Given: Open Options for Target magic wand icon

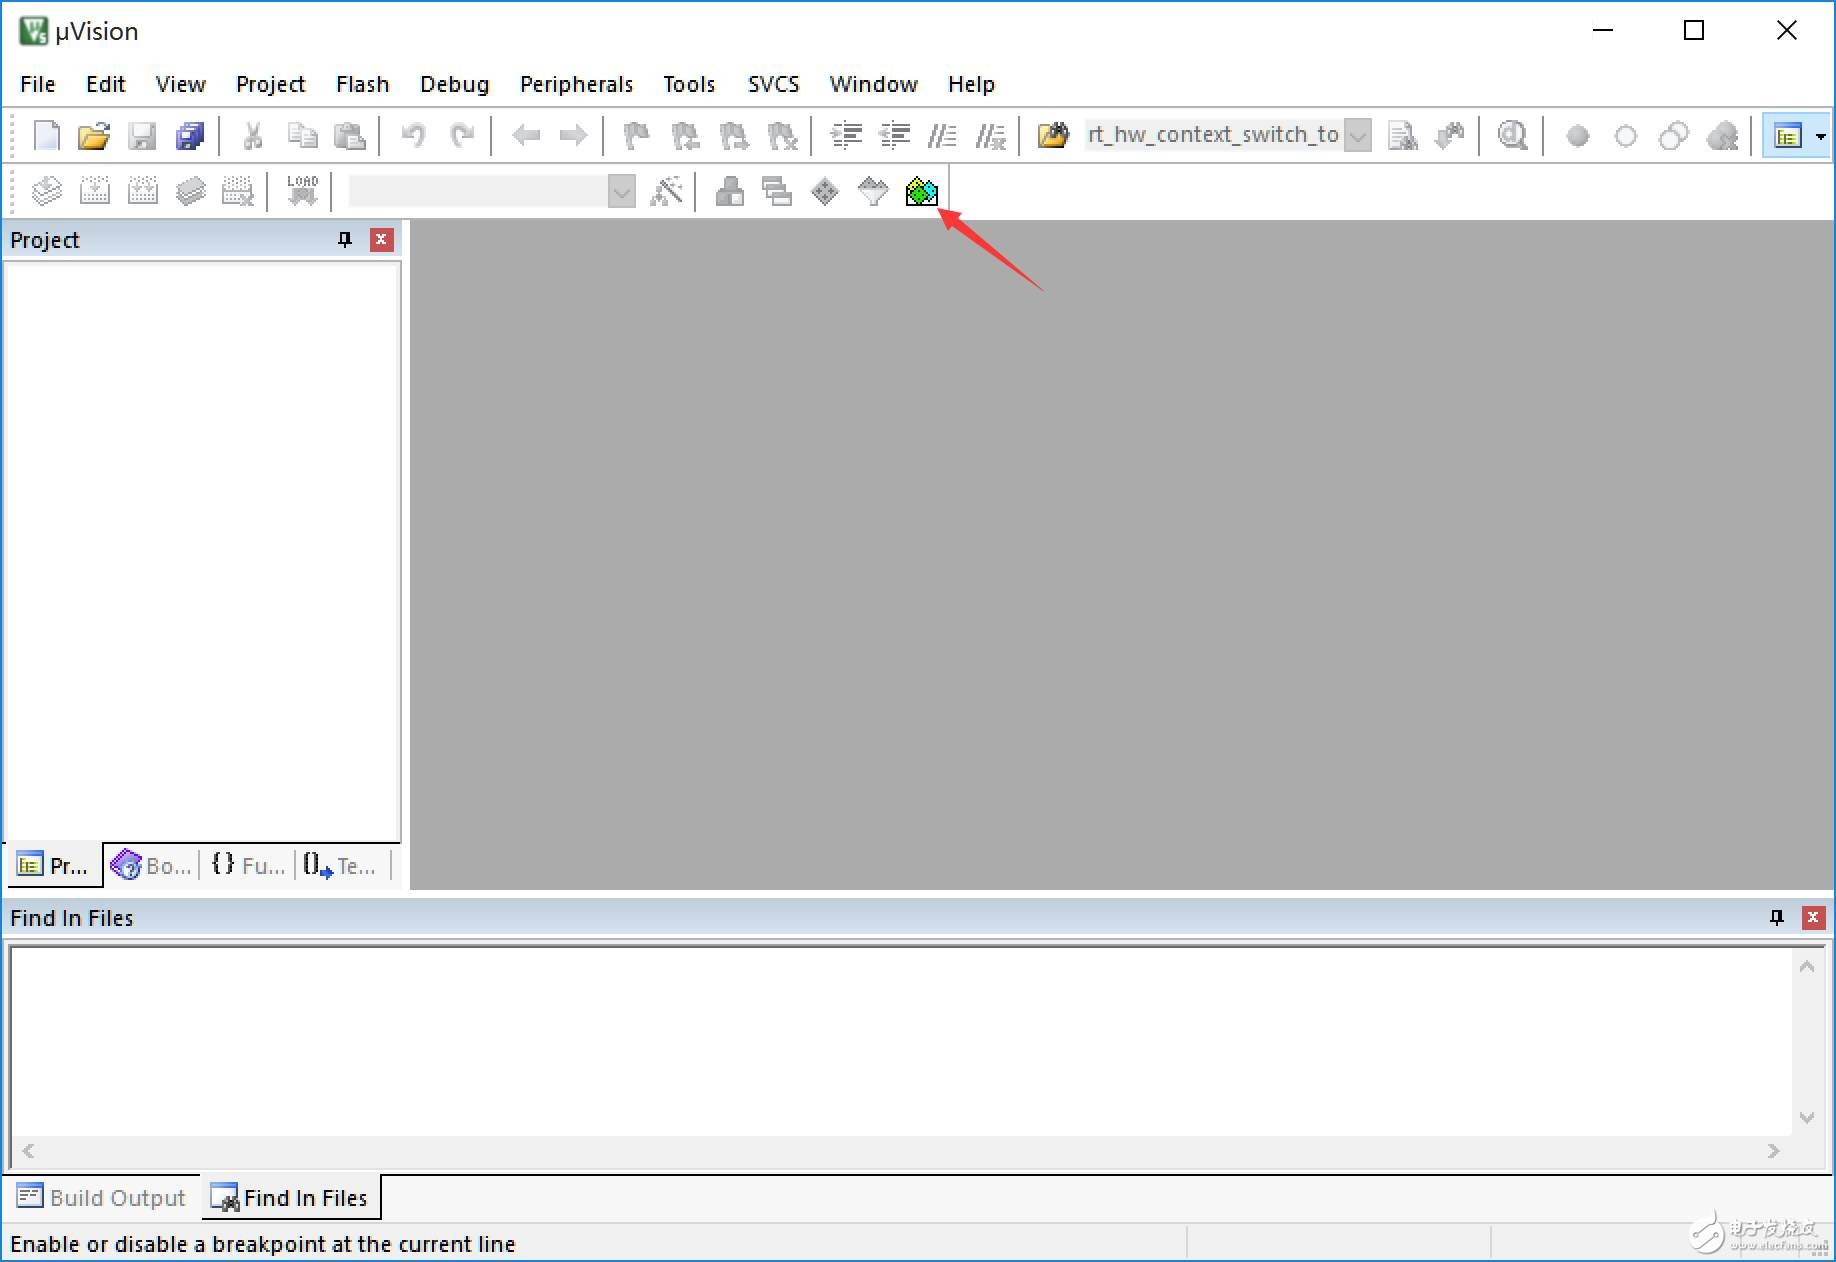Looking at the screenshot, I should point(666,191).
